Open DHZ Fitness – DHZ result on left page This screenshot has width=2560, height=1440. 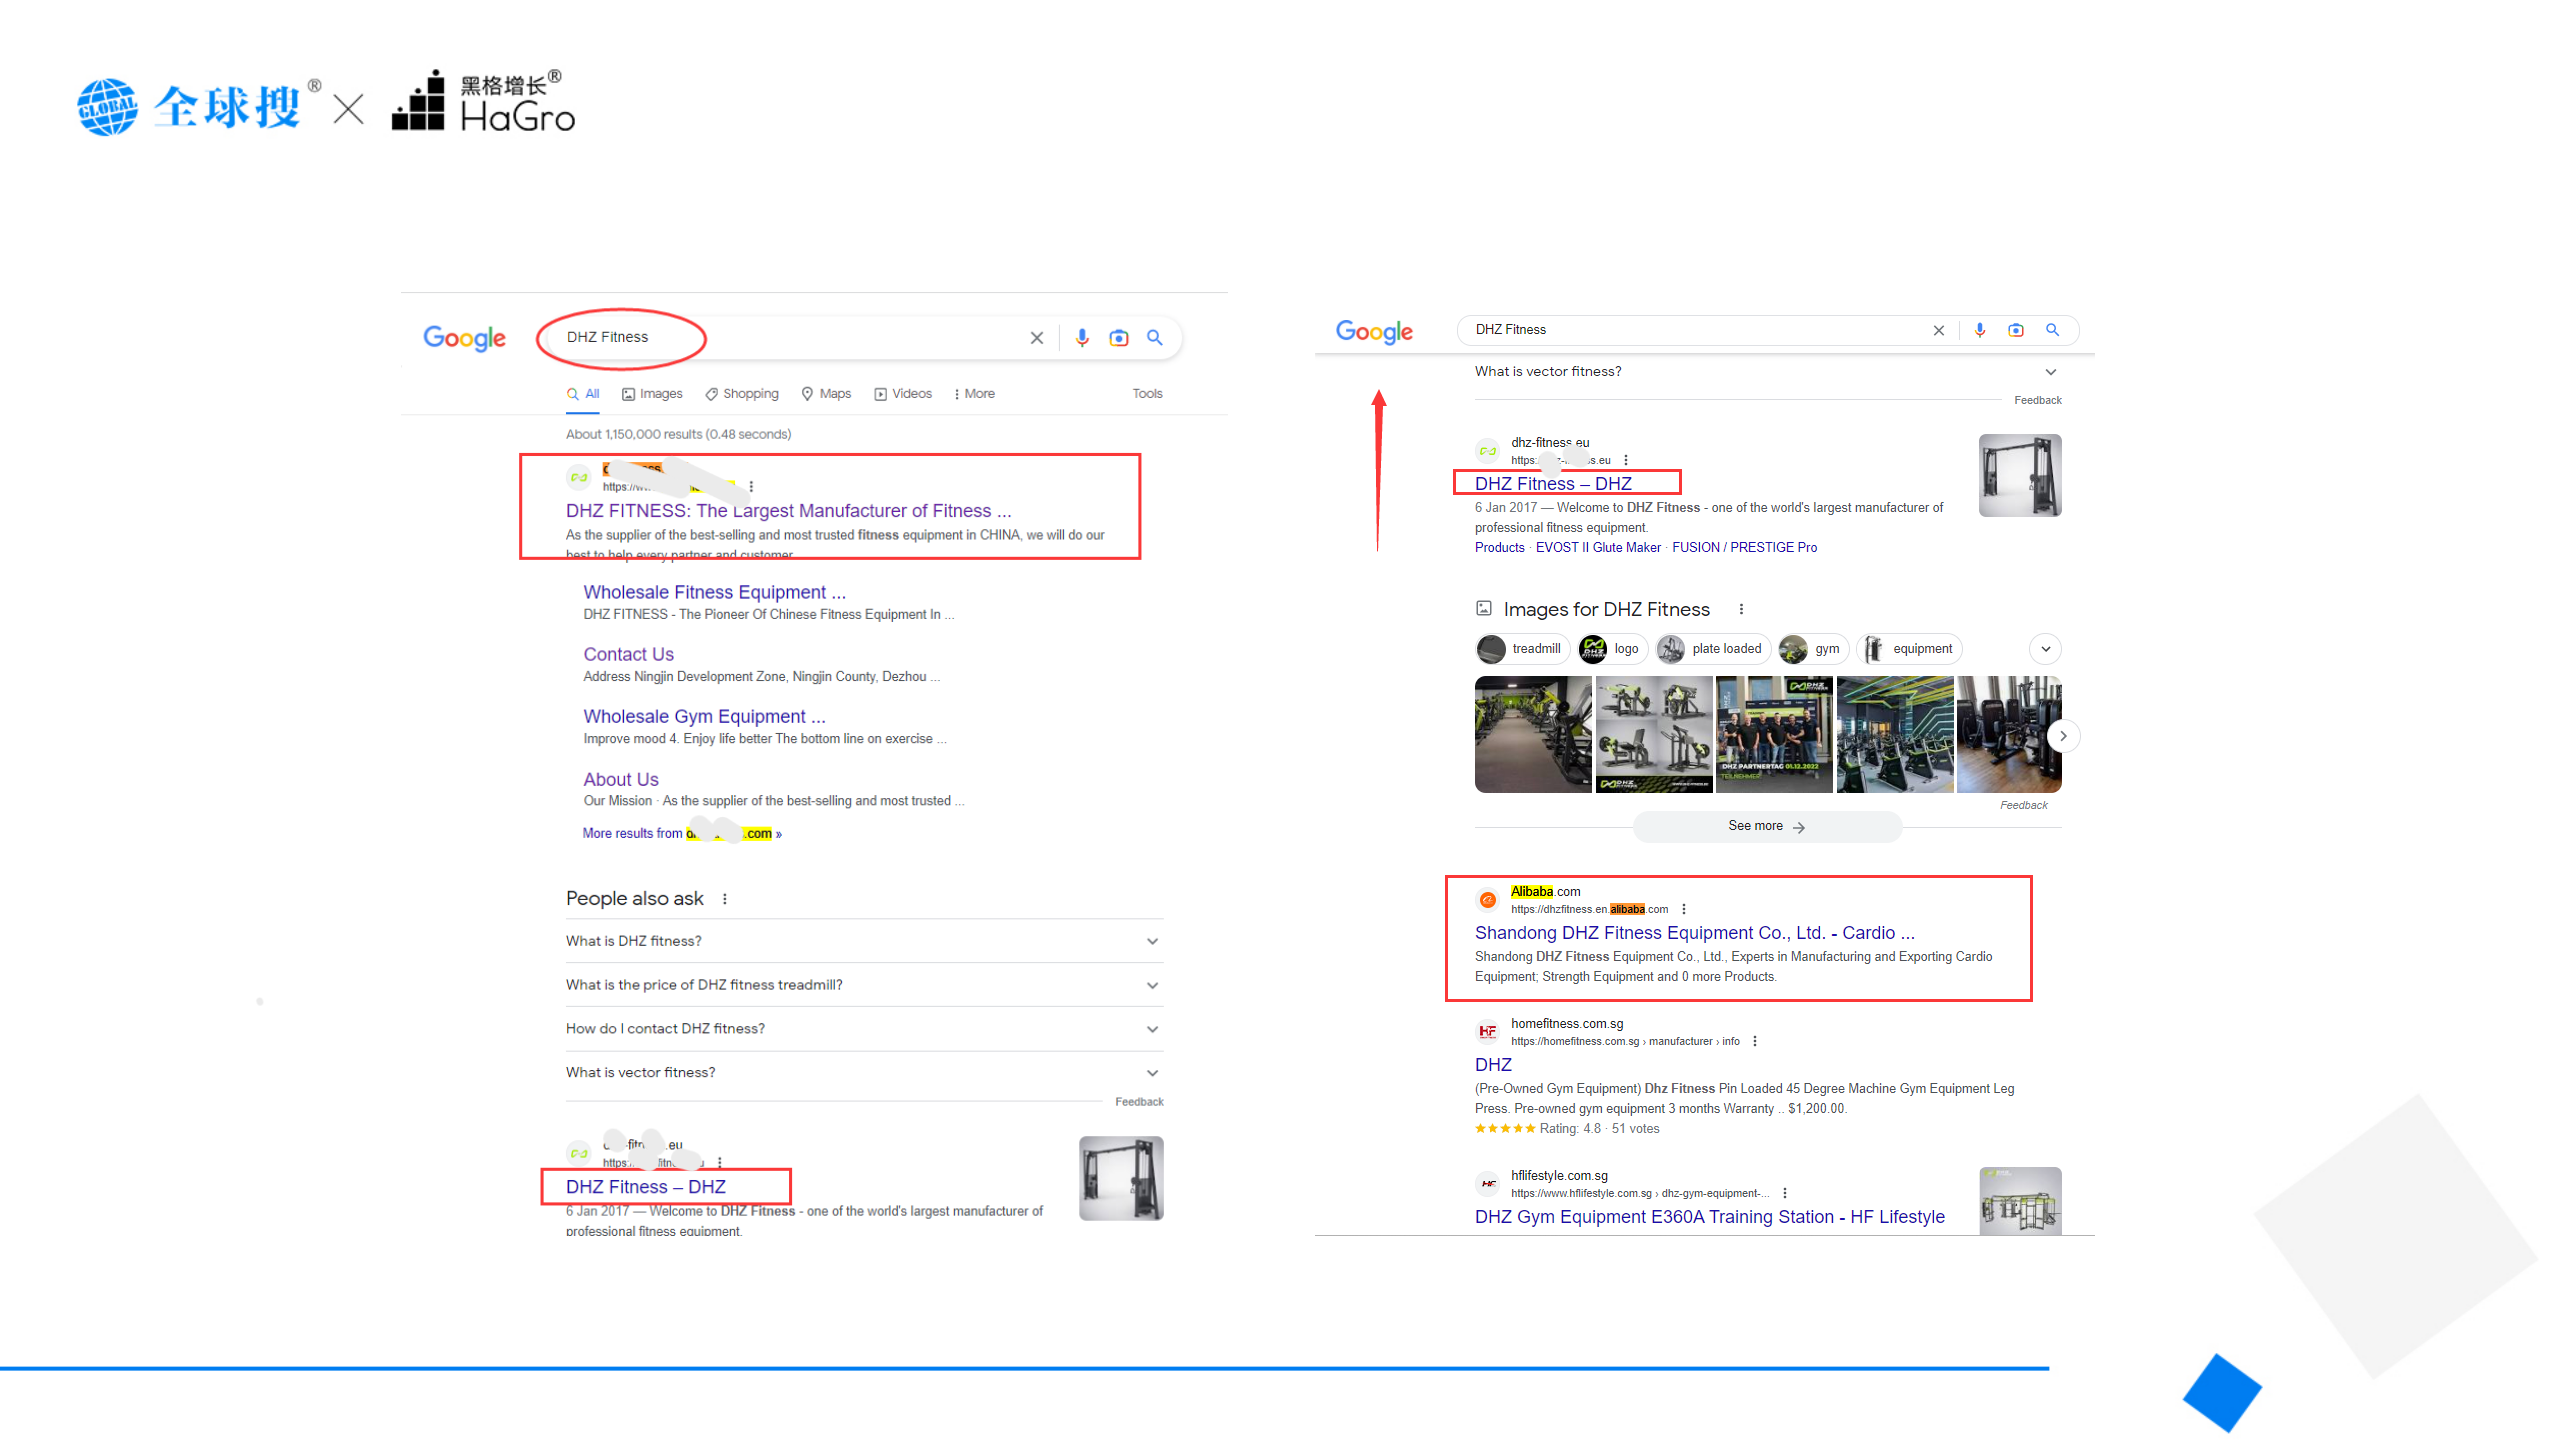[646, 1187]
